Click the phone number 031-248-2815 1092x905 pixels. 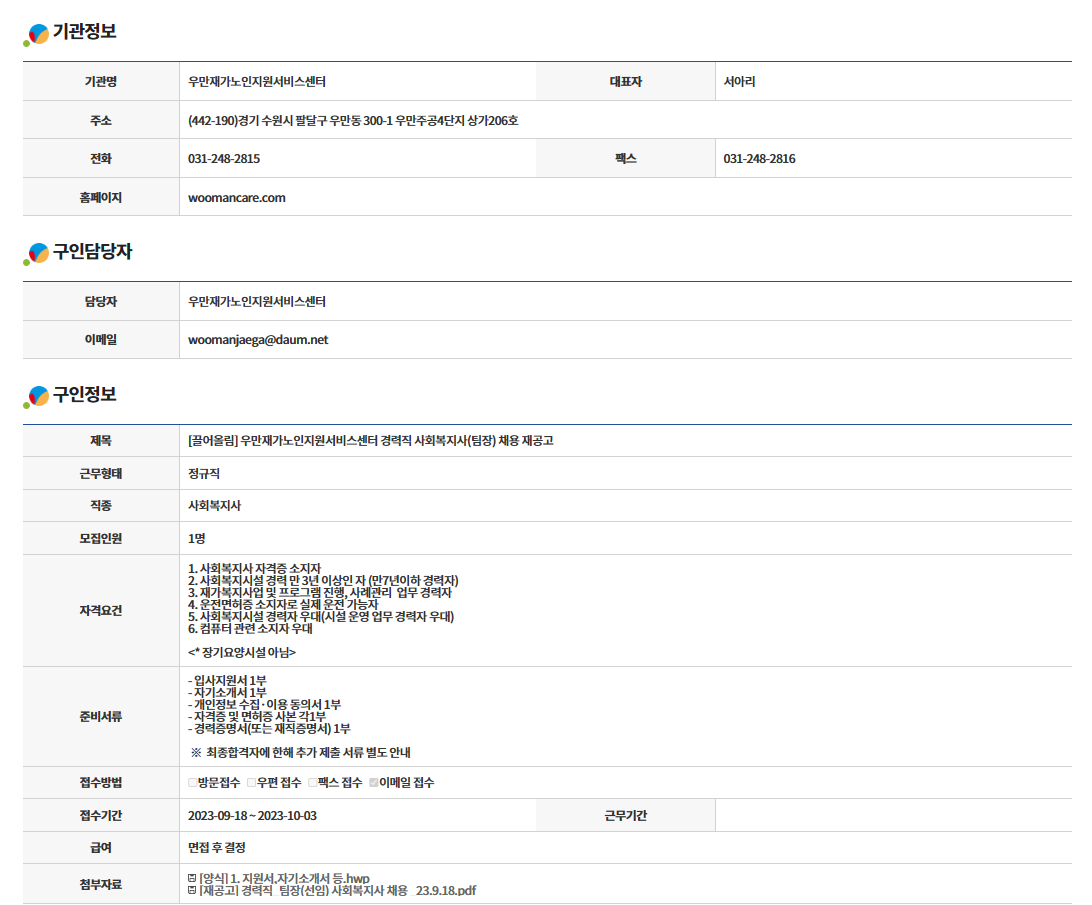pyautogui.click(x=224, y=159)
